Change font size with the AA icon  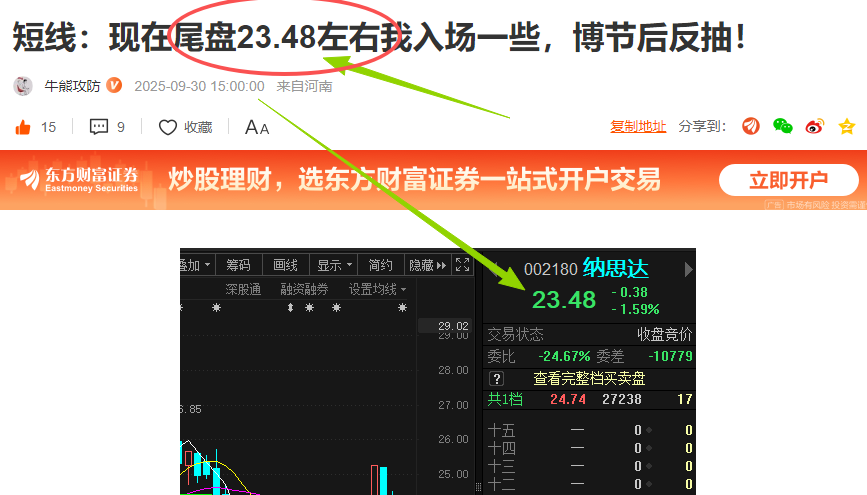[x=257, y=128]
